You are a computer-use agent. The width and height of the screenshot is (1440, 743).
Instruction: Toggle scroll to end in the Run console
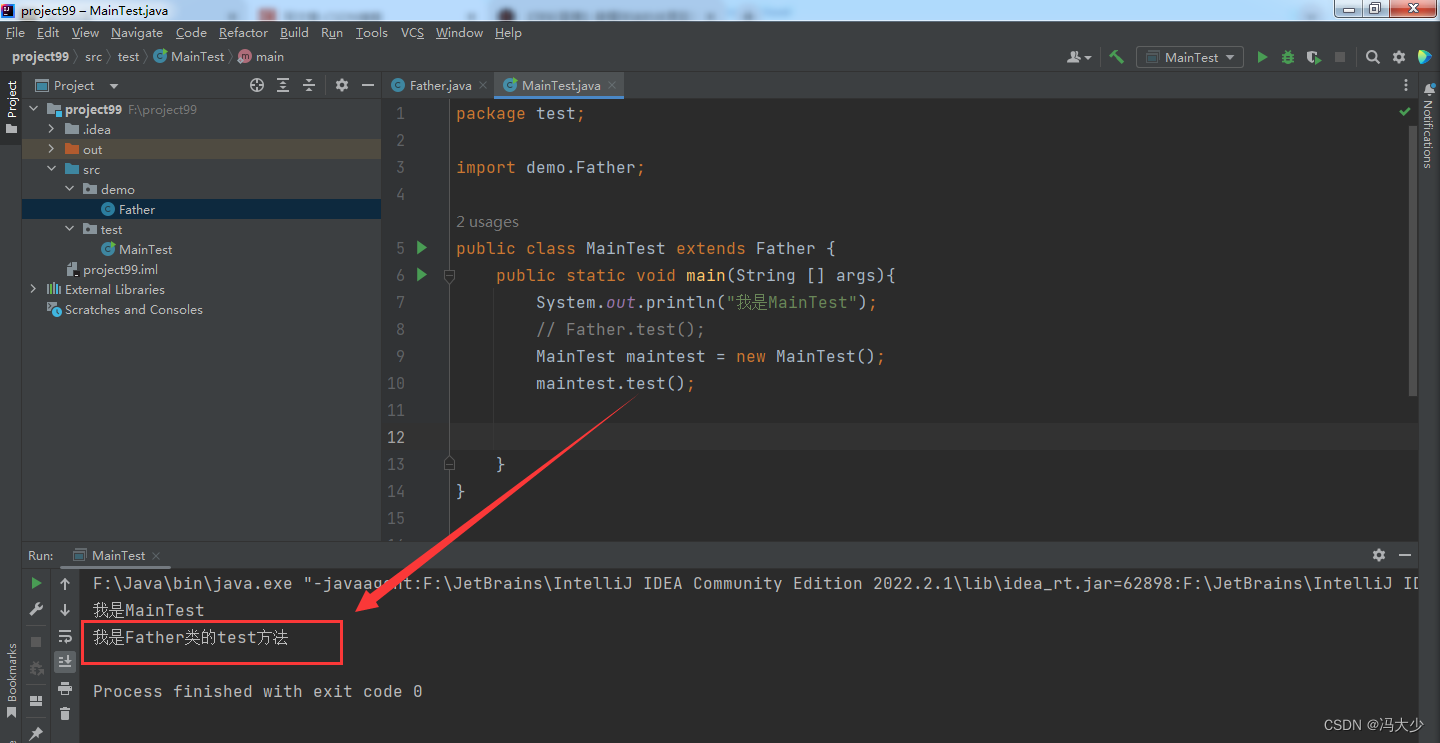[x=65, y=661]
